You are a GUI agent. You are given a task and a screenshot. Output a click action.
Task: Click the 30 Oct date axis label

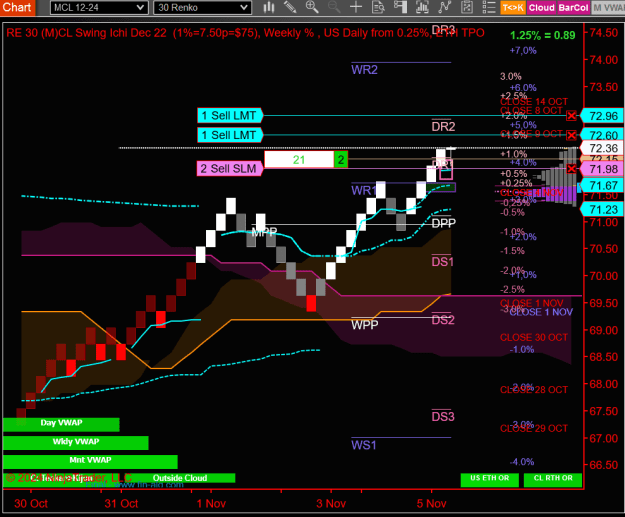click(31, 503)
